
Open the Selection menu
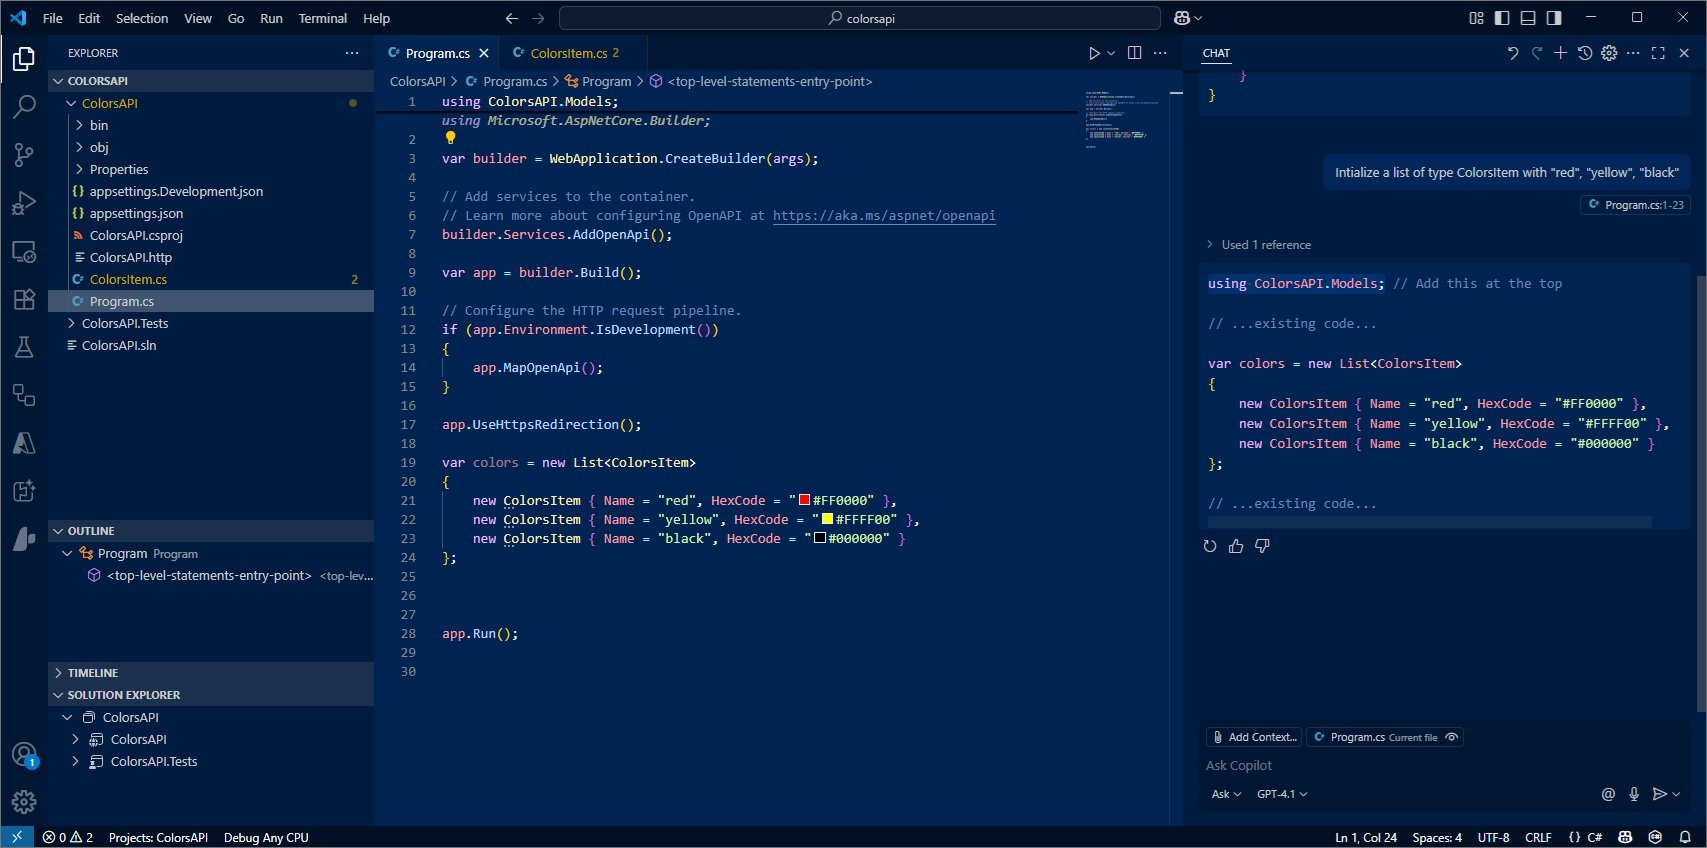click(142, 18)
